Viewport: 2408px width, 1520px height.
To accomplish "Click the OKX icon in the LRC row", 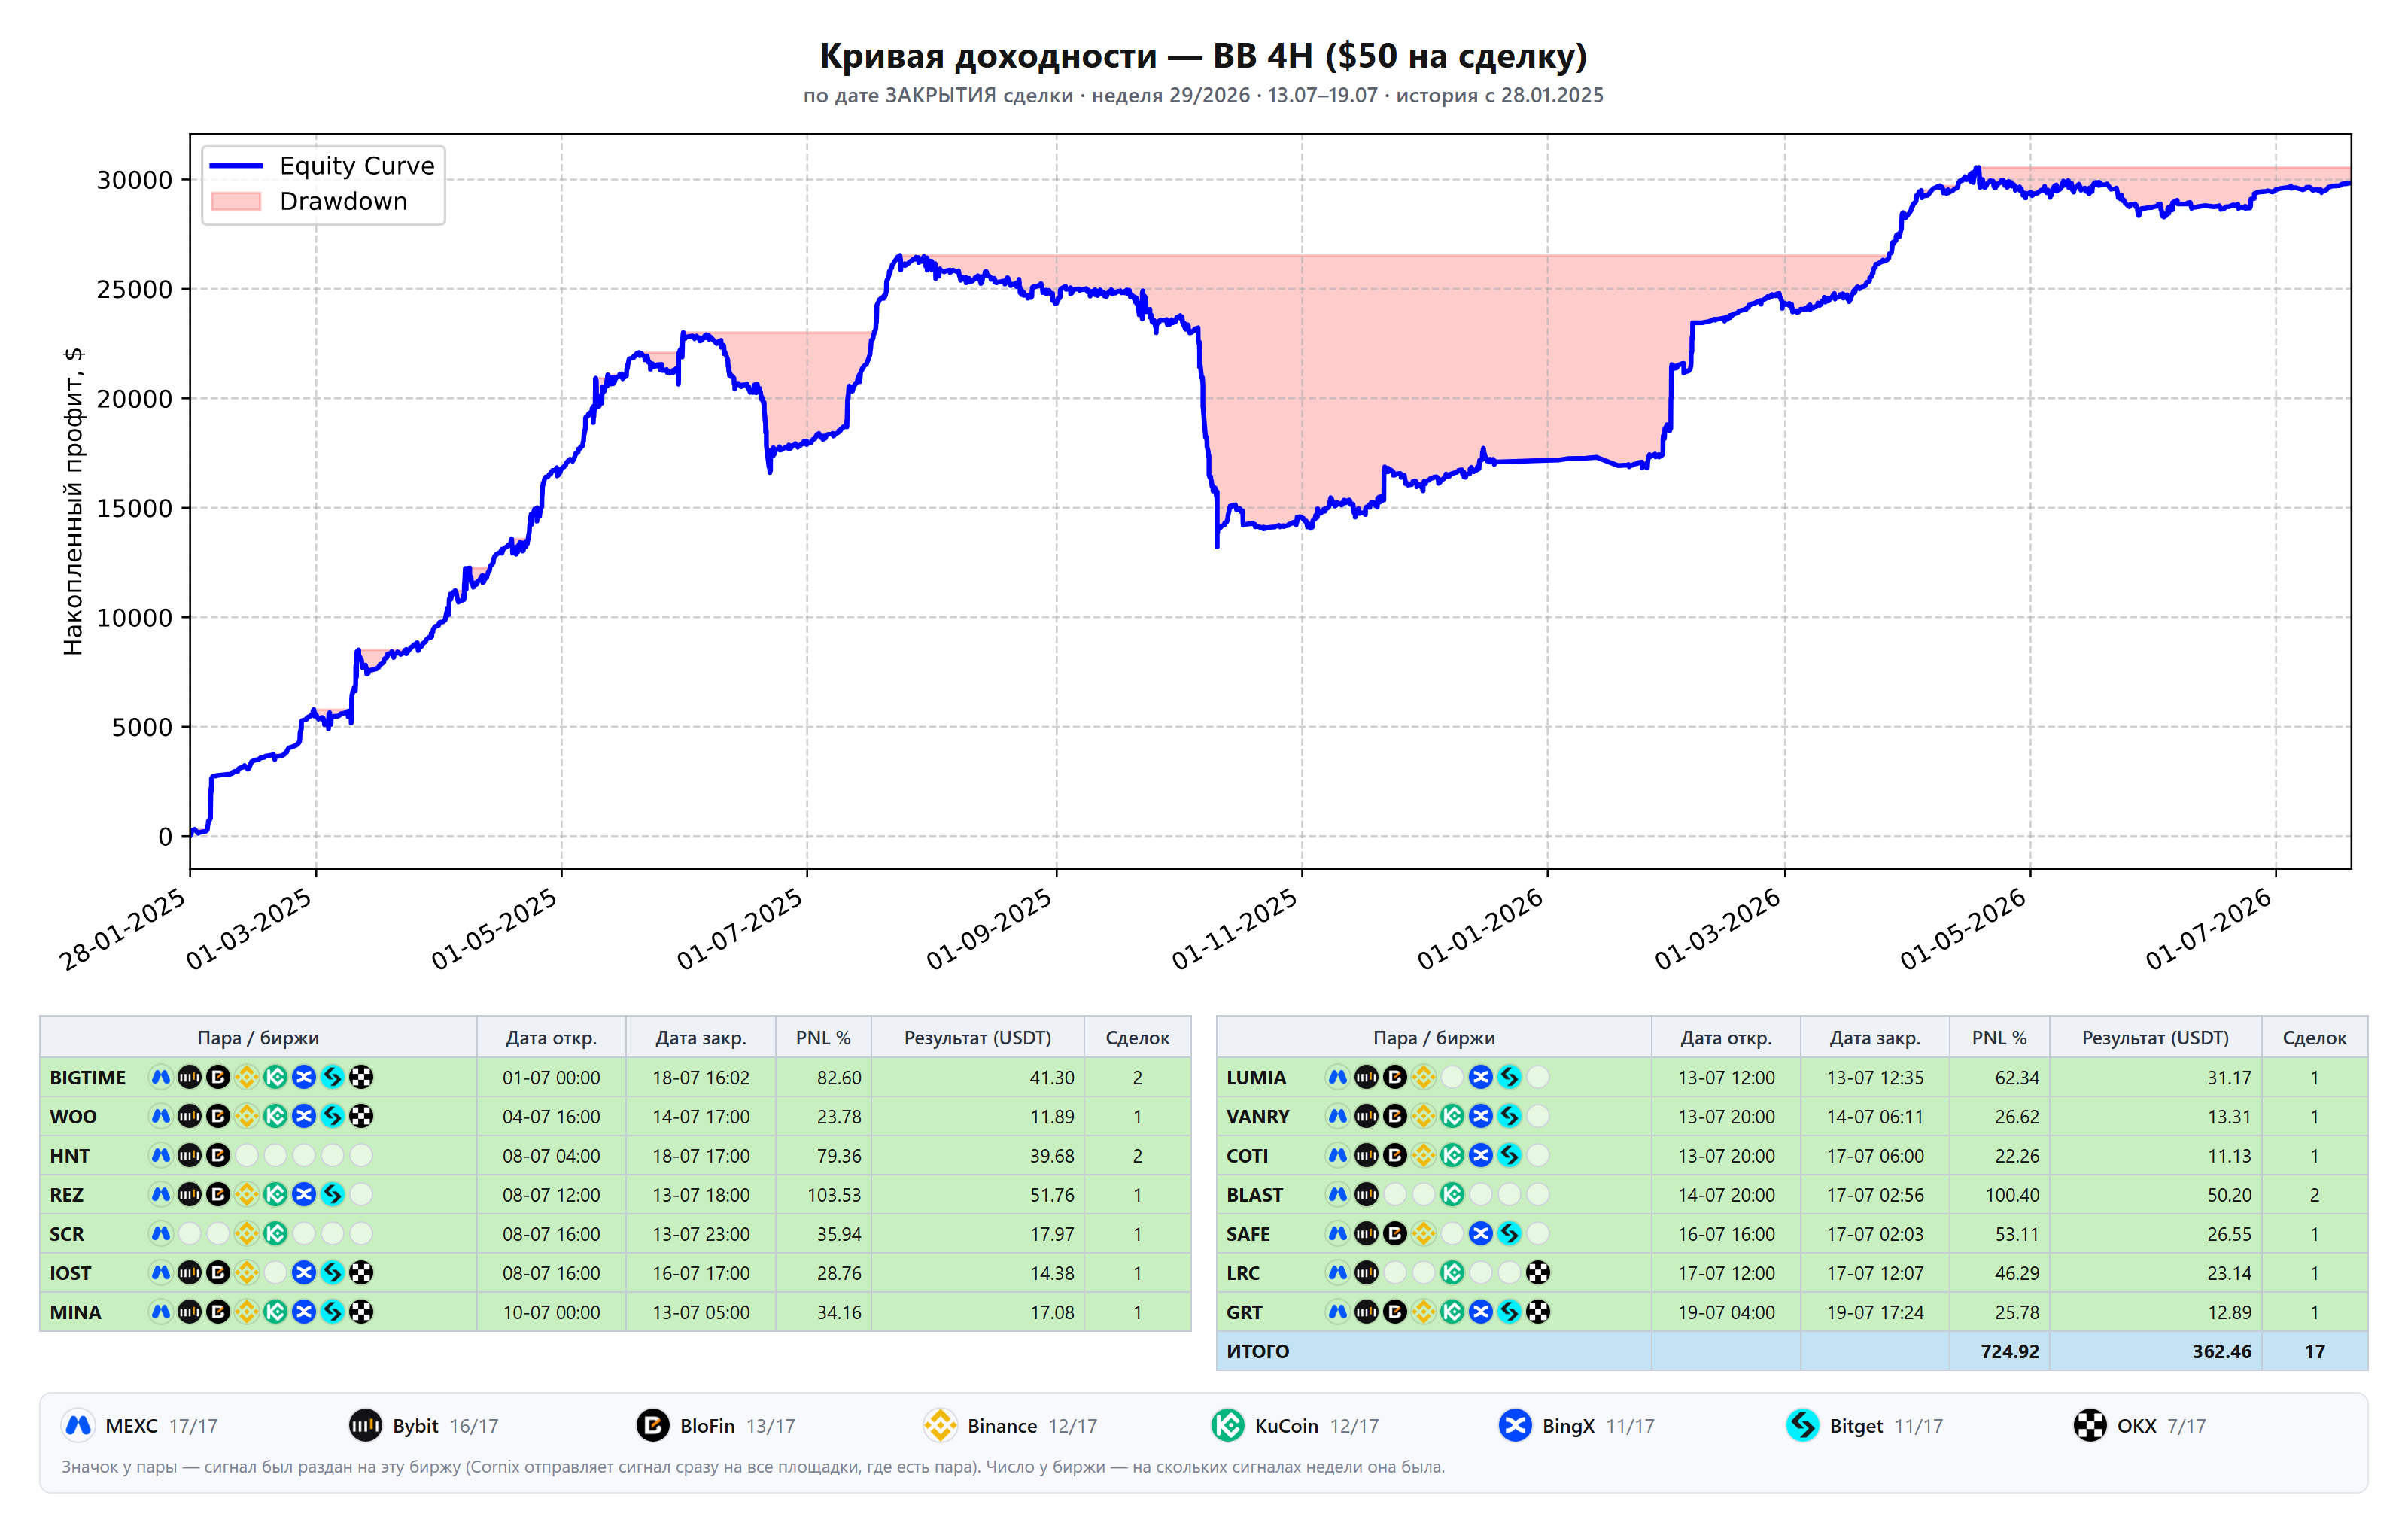I will 1538,1272.
